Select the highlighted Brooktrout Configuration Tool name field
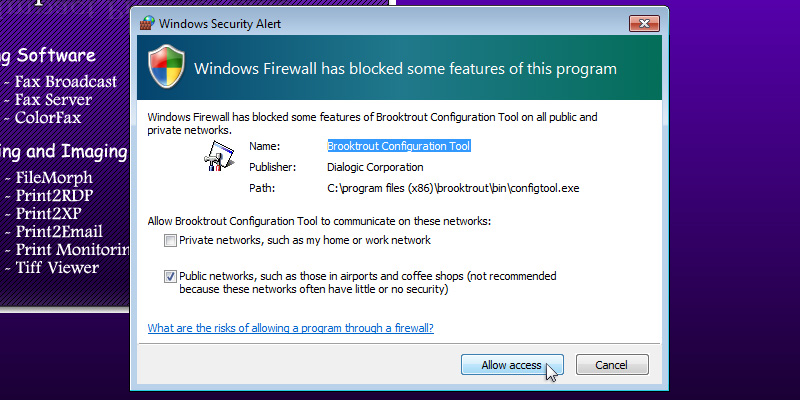Image resolution: width=800 pixels, height=400 pixels. pos(399,146)
